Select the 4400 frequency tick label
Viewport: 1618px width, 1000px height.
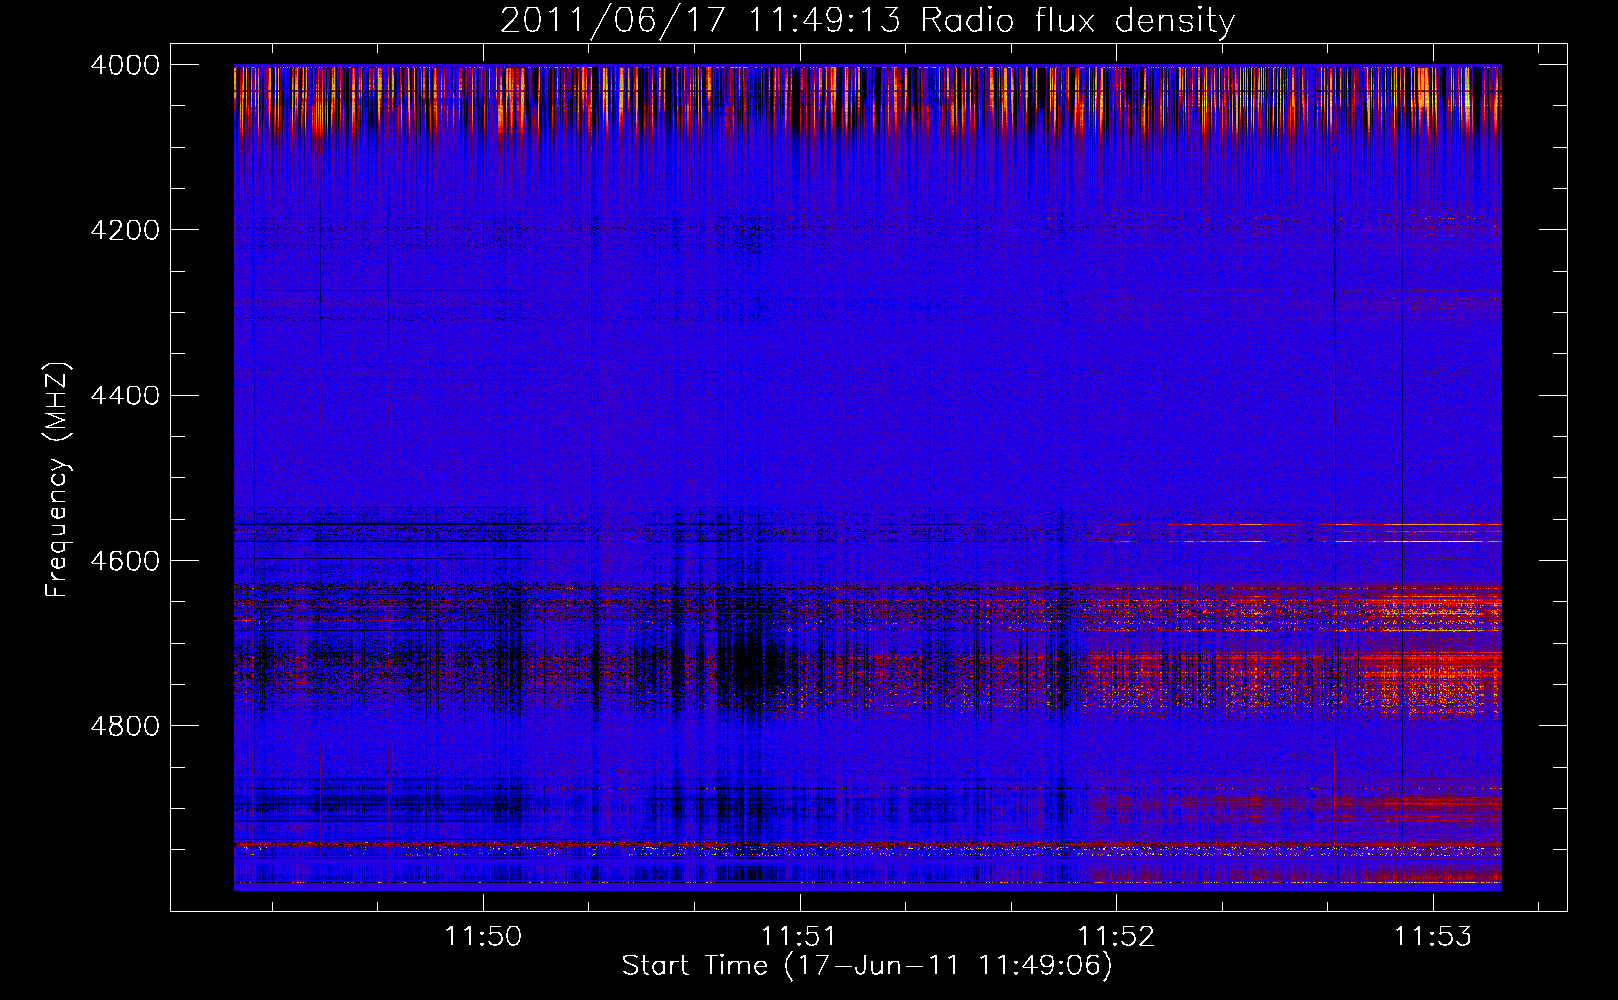click(x=125, y=395)
